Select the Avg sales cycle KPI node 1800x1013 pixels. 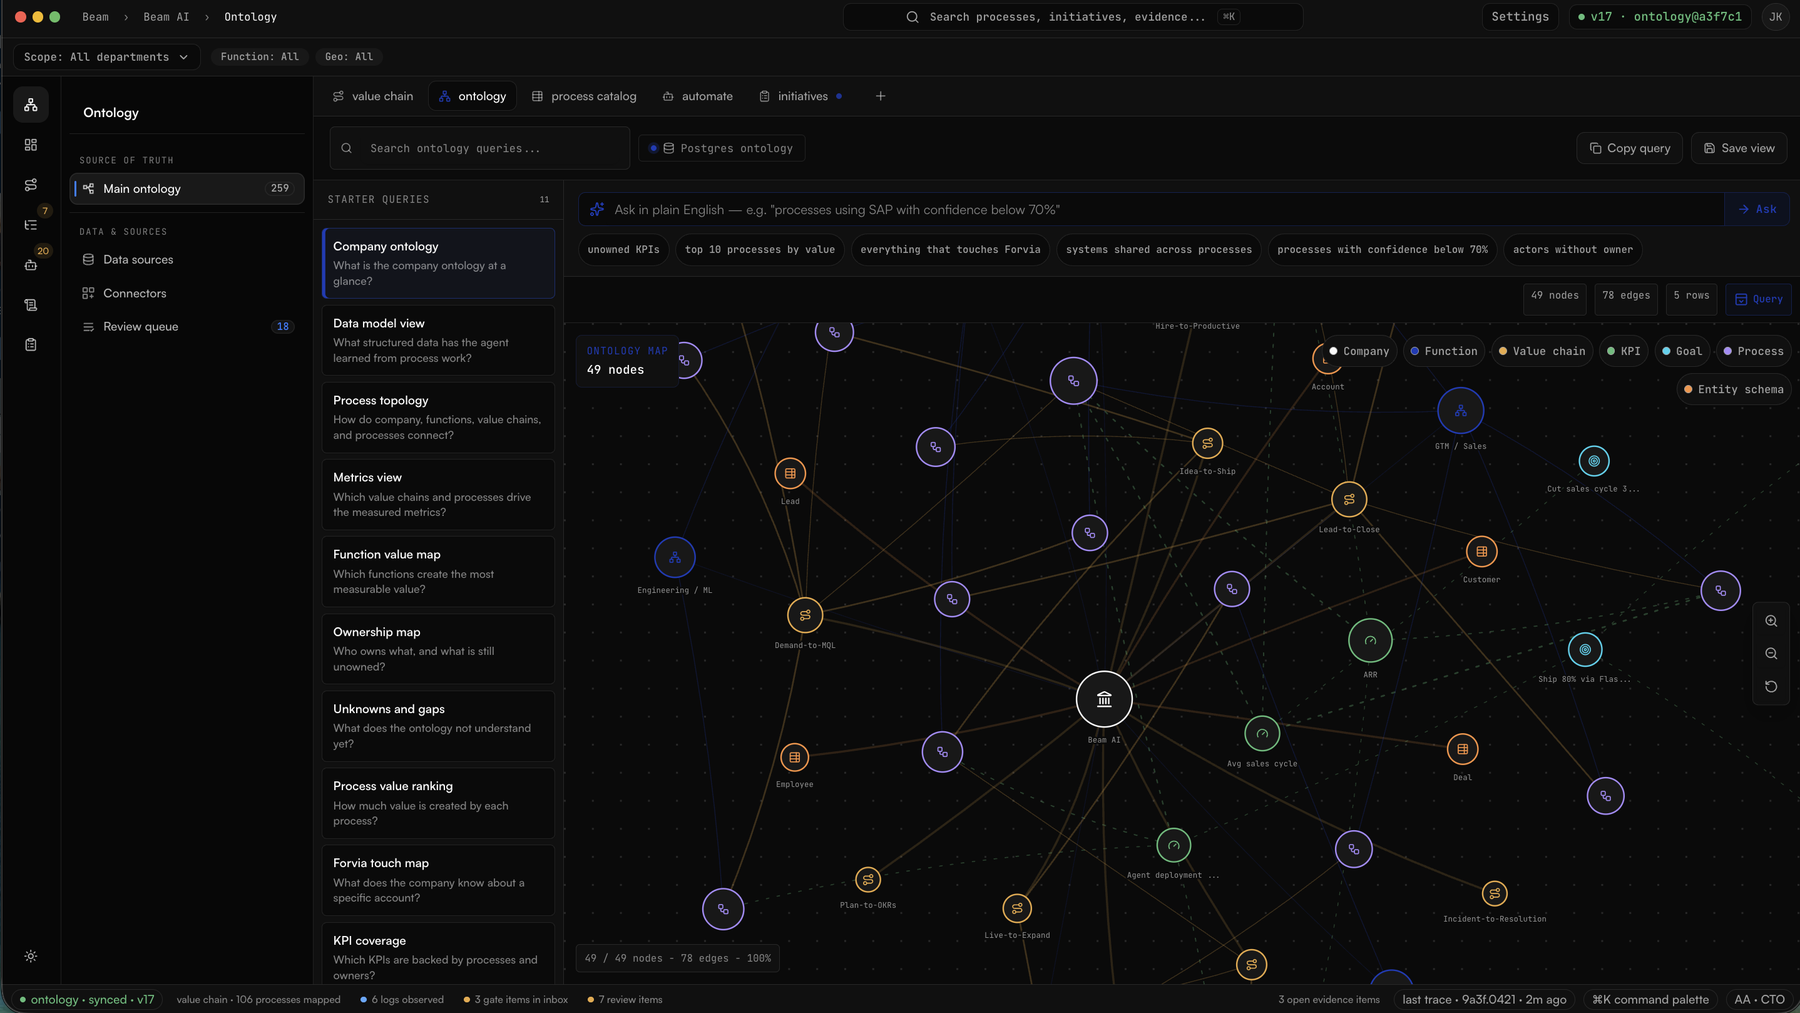pos(1262,734)
